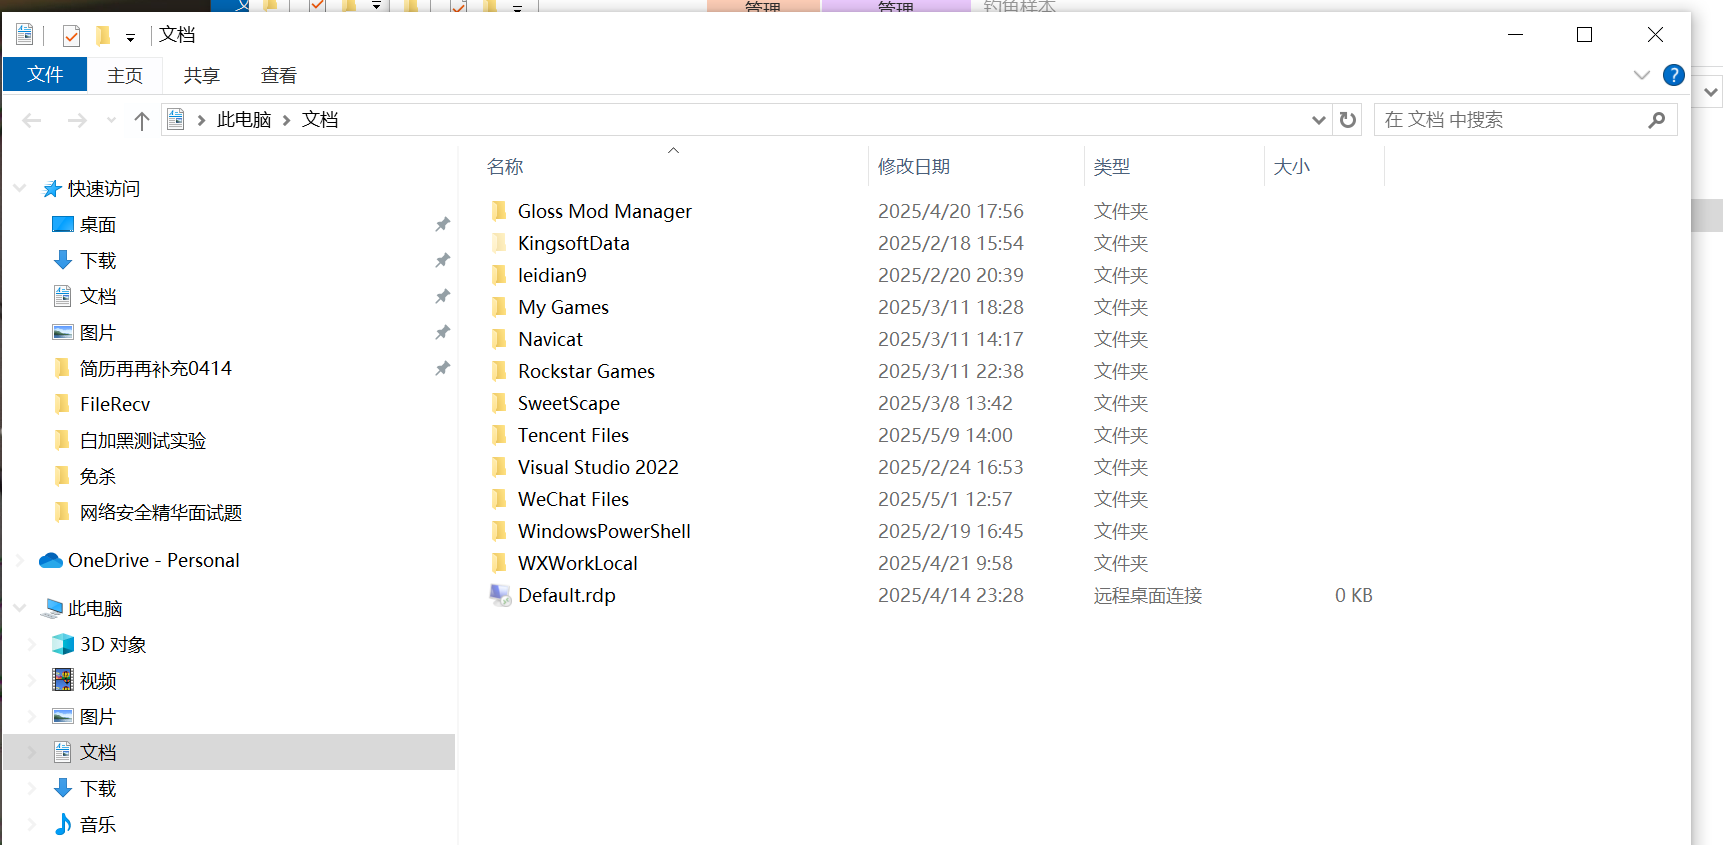Select the Default.rdp remote desktop file icon
This screenshot has width=1723, height=845.
point(500,595)
